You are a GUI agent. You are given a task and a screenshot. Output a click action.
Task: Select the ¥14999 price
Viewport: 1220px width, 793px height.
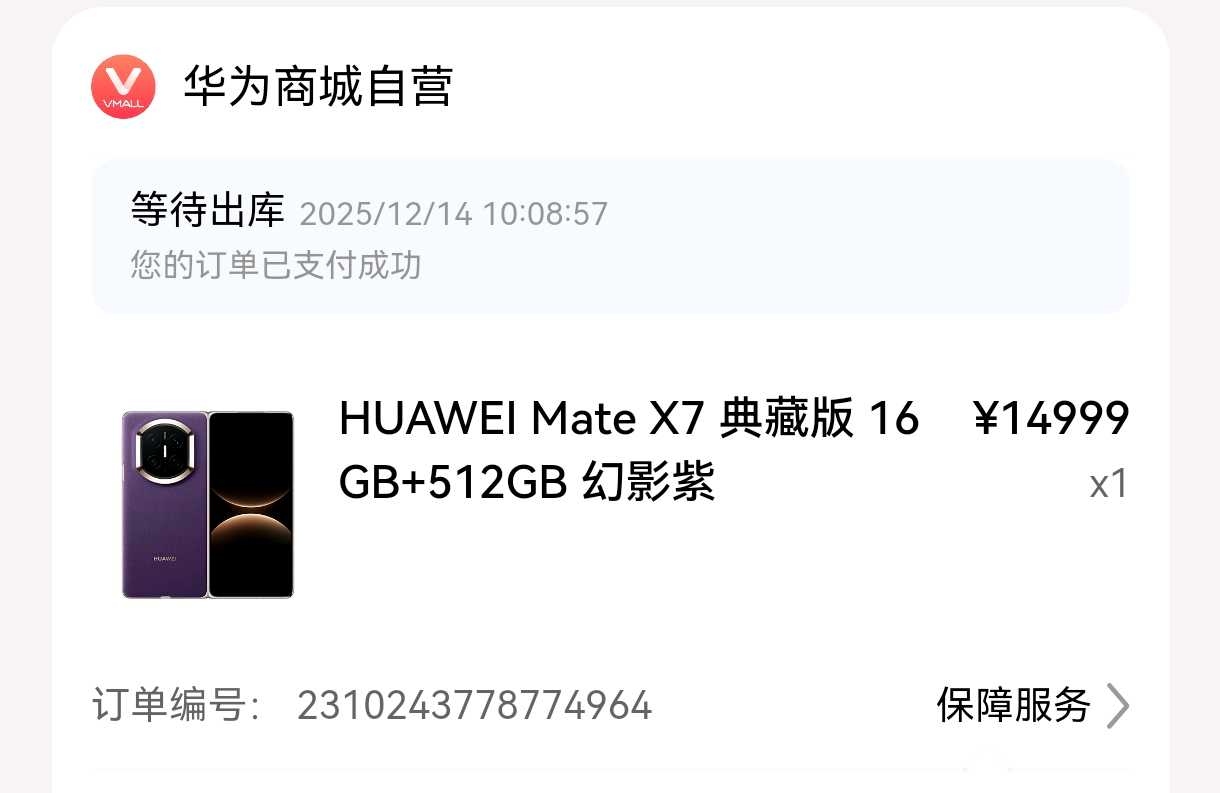tap(1052, 419)
